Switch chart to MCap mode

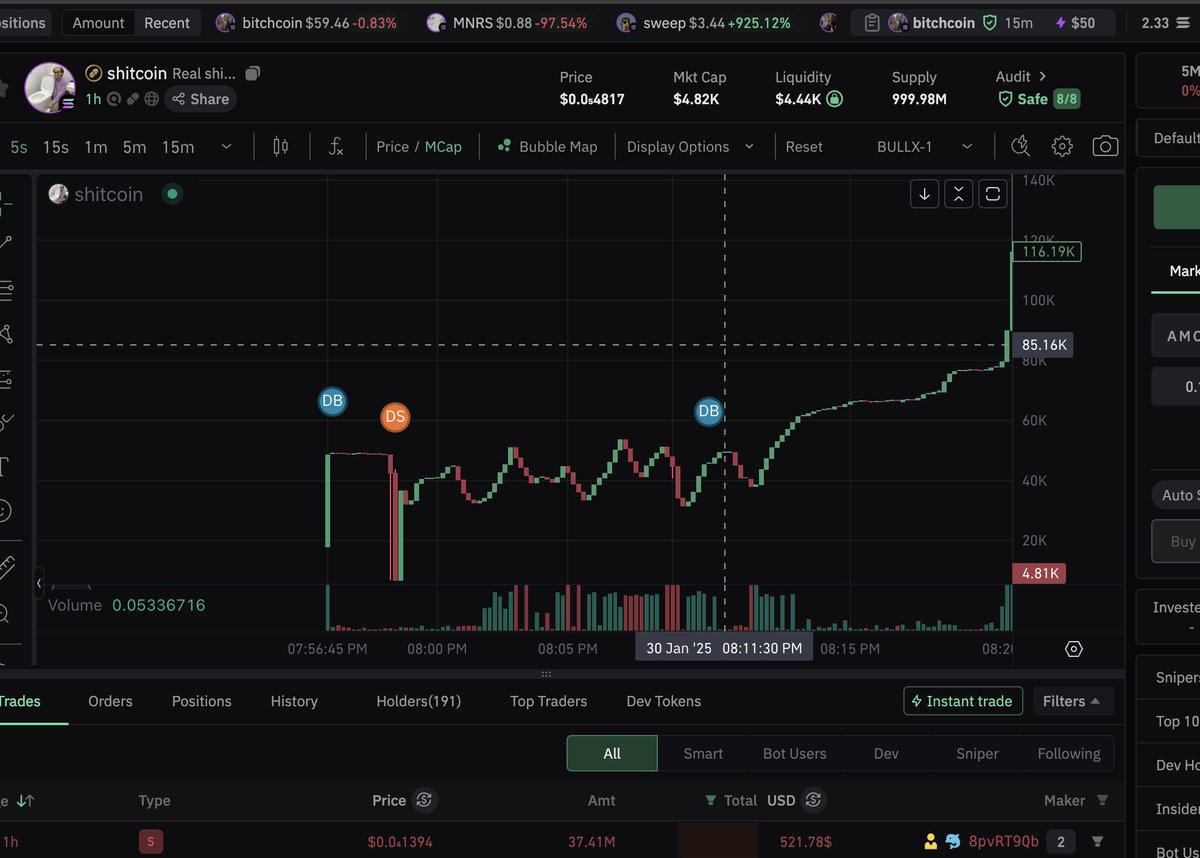click(x=443, y=146)
